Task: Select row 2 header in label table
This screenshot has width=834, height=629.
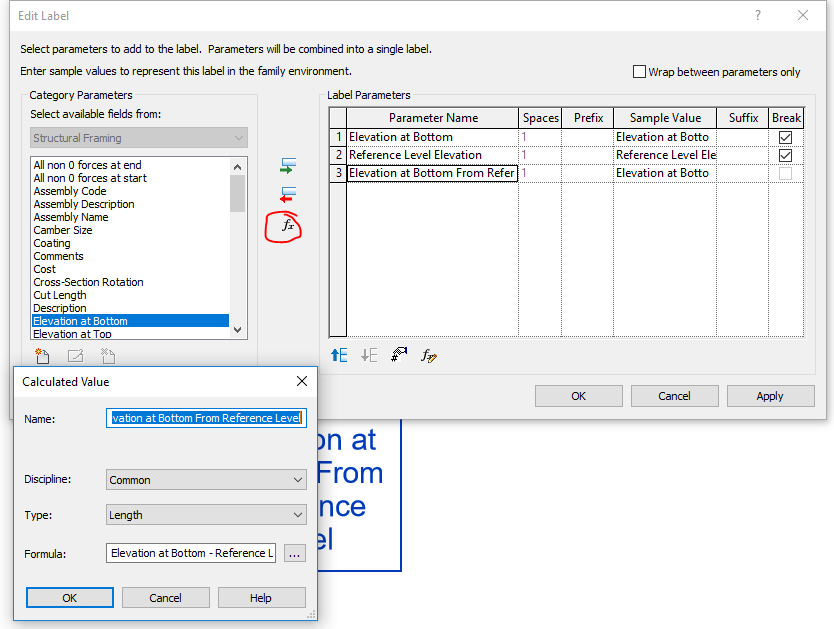Action: click(338, 155)
